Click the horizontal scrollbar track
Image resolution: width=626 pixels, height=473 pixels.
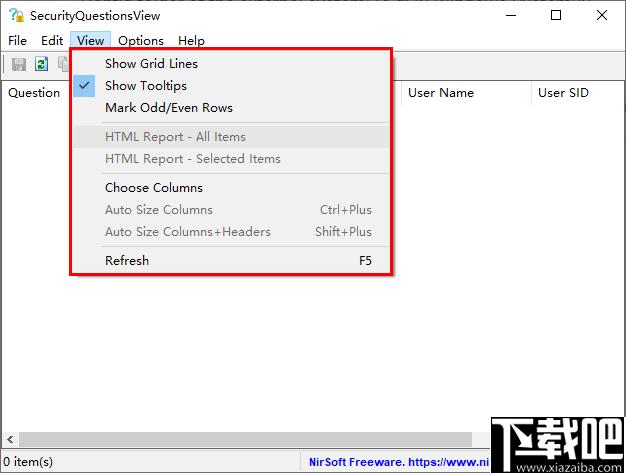click(x=246, y=439)
